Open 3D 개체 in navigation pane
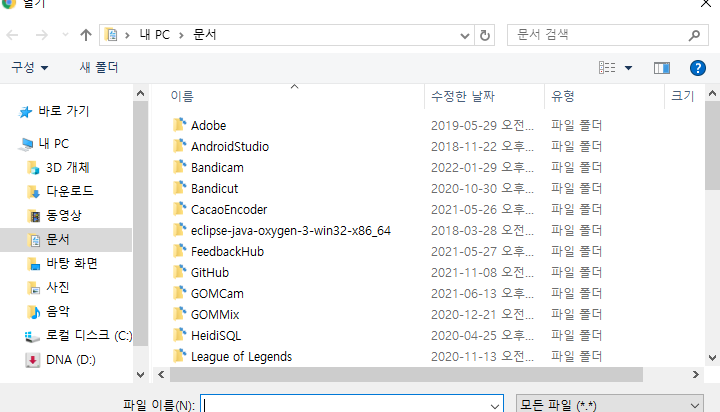The image size is (720, 412). pyautogui.click(x=68, y=168)
